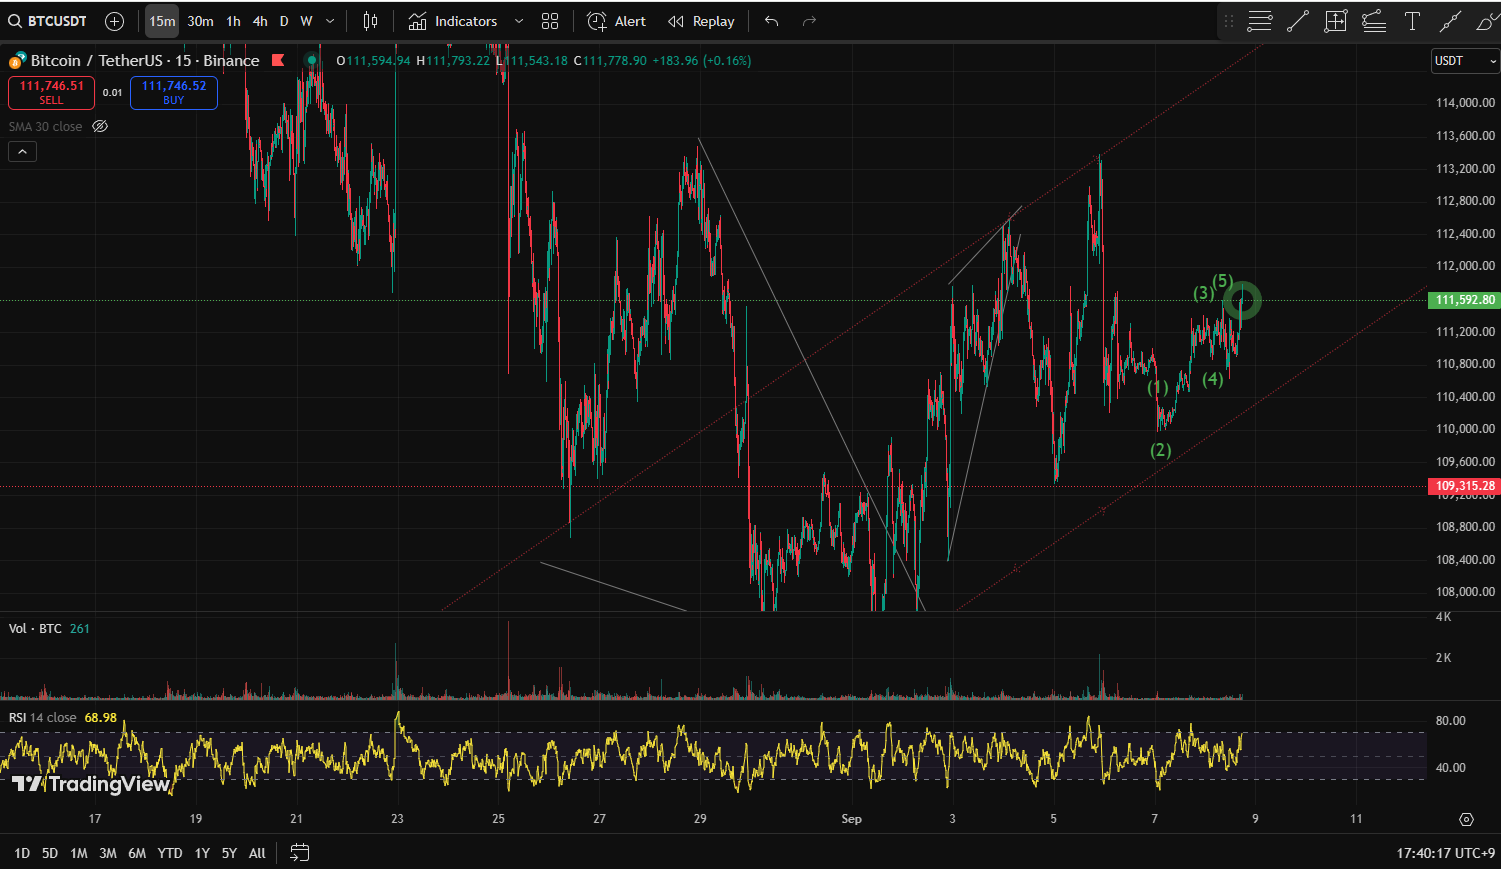Click the Bitcoin / TetherUS symbol title
Screen dimensions: 1501x869
(x=145, y=61)
